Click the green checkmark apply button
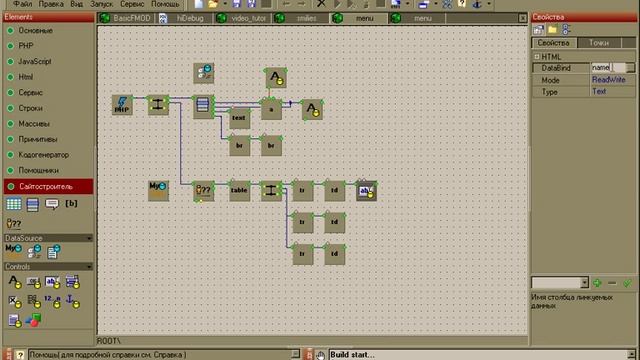 coord(627,282)
